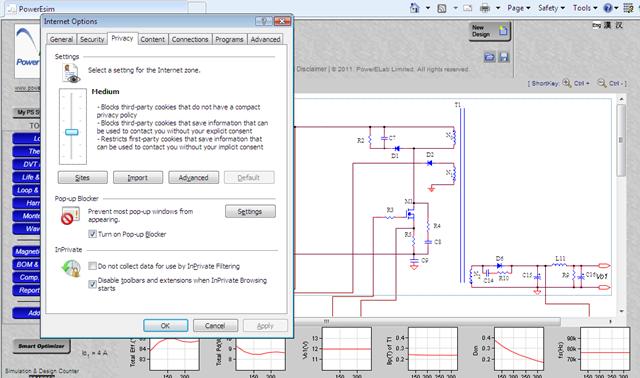
Task: Click the Advanced button under privacy settings
Action: point(193,178)
